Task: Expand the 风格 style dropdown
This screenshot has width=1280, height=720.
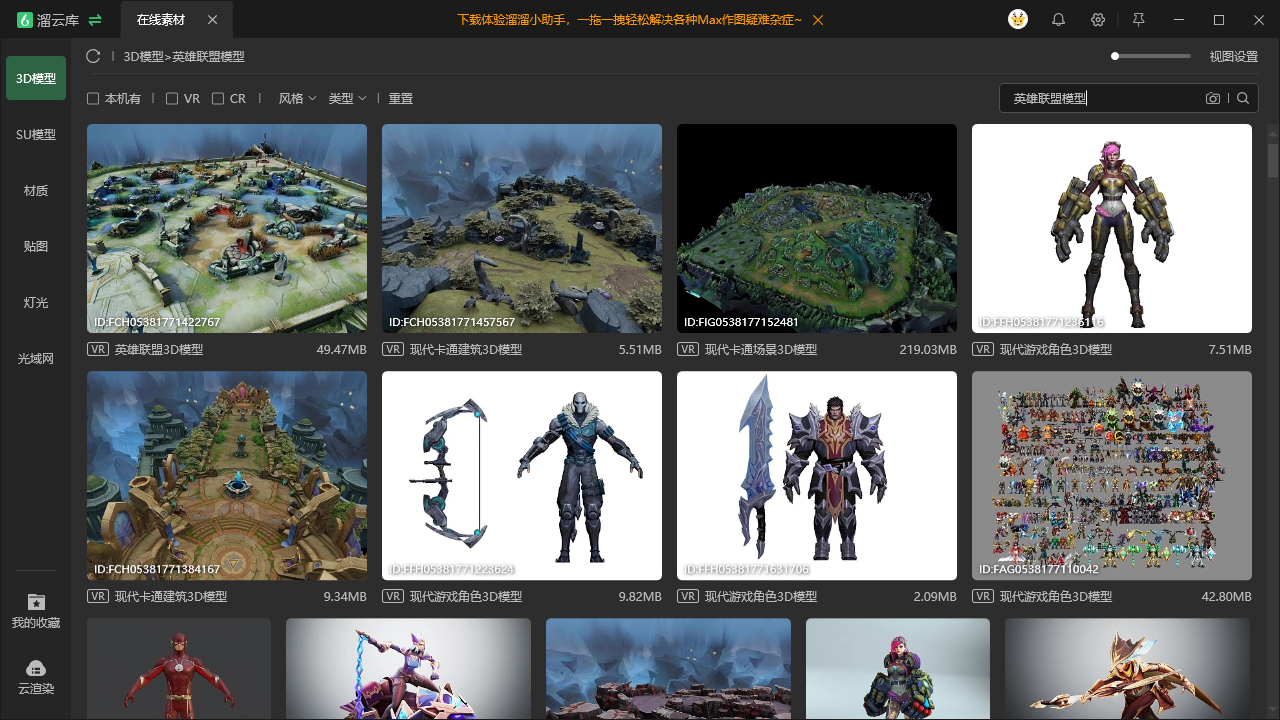Action: (297, 99)
